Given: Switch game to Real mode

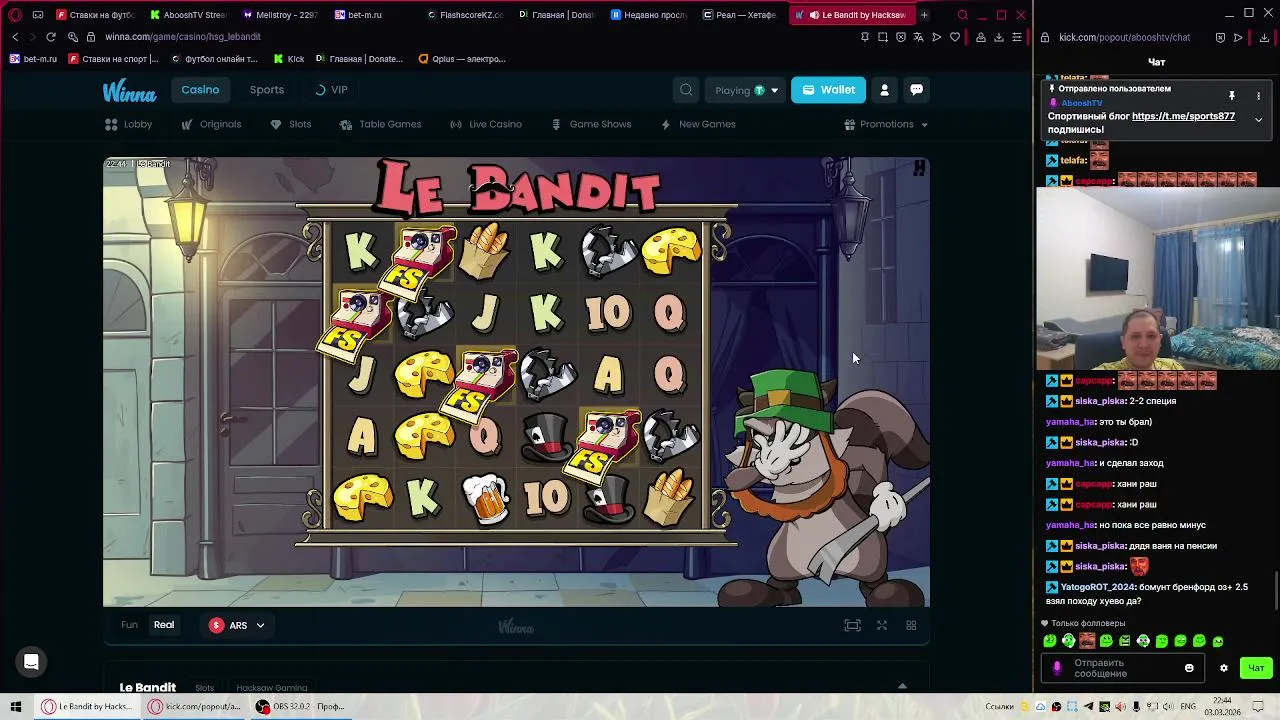Looking at the screenshot, I should click(x=164, y=625).
